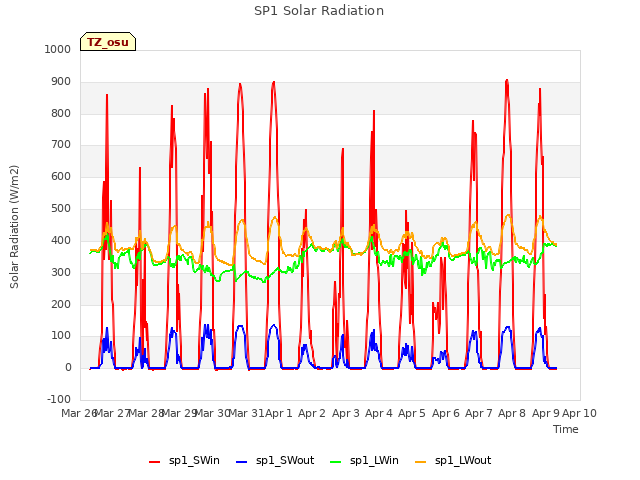The image size is (640, 480).
Task: Click the Apr 1 x-axis tick label
Action: pos(279,413)
